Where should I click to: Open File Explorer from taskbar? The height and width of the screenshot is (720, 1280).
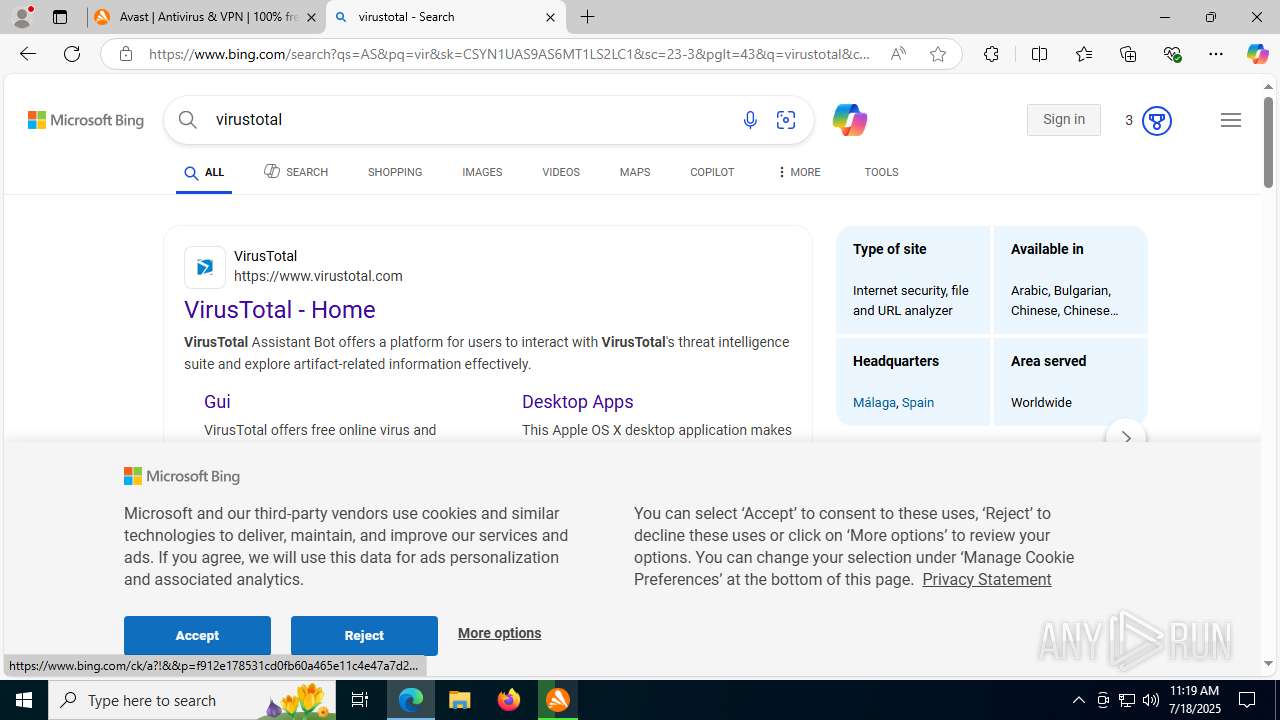click(460, 700)
